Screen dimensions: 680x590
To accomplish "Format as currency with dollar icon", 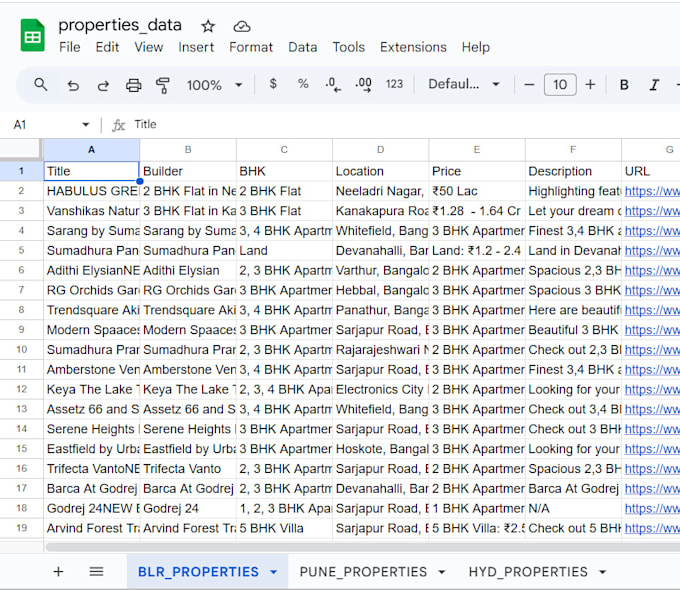I will (x=273, y=84).
